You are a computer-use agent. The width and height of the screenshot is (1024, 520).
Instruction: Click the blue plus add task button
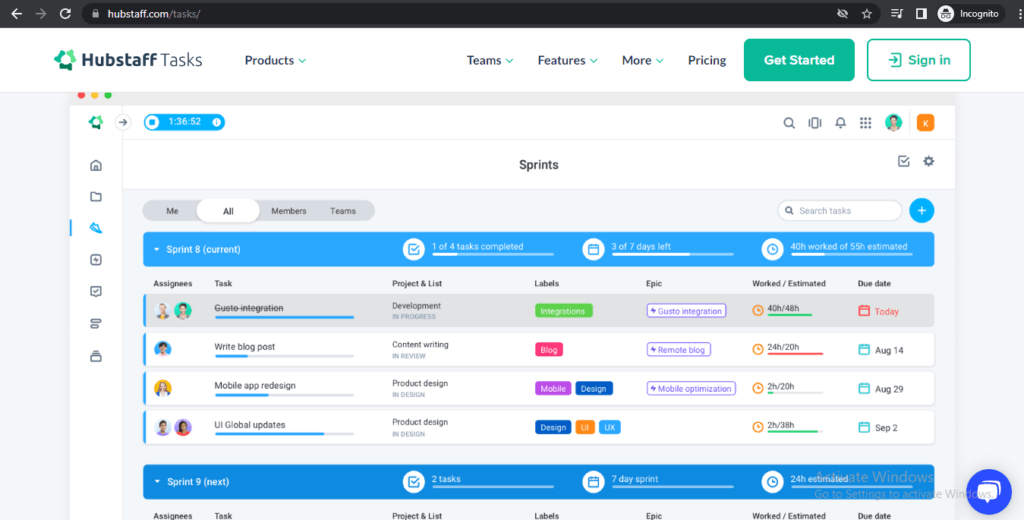click(x=921, y=210)
